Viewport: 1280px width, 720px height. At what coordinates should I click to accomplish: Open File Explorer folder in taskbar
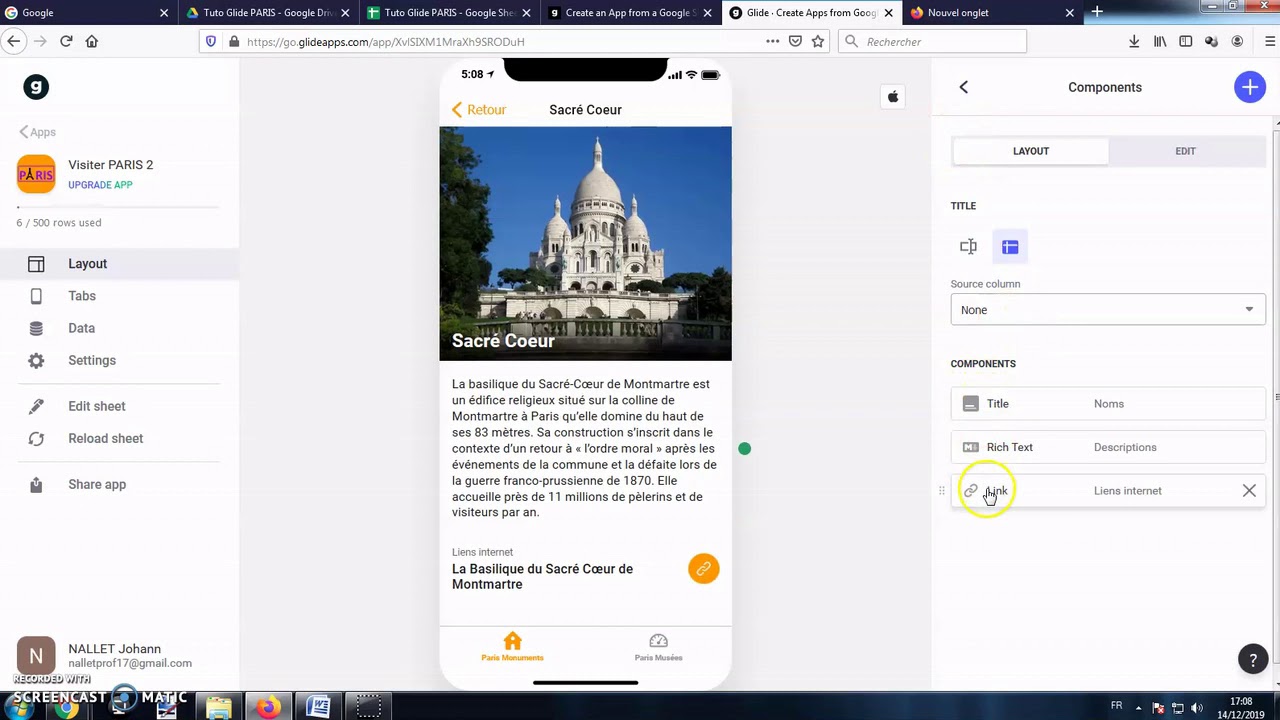218,708
